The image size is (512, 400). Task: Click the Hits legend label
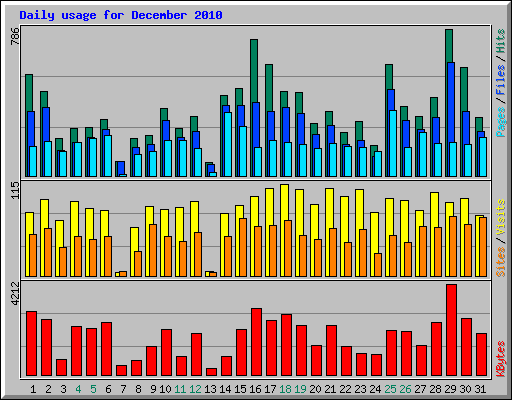[501, 41]
